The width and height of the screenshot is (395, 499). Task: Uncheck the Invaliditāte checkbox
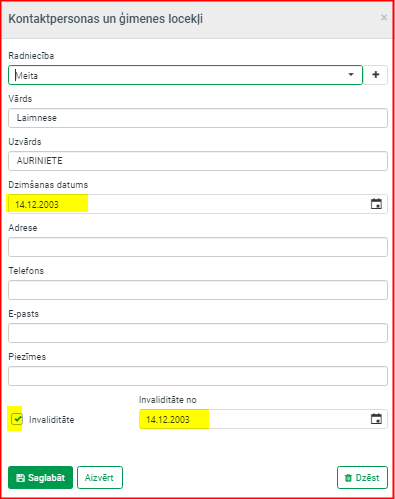17,419
